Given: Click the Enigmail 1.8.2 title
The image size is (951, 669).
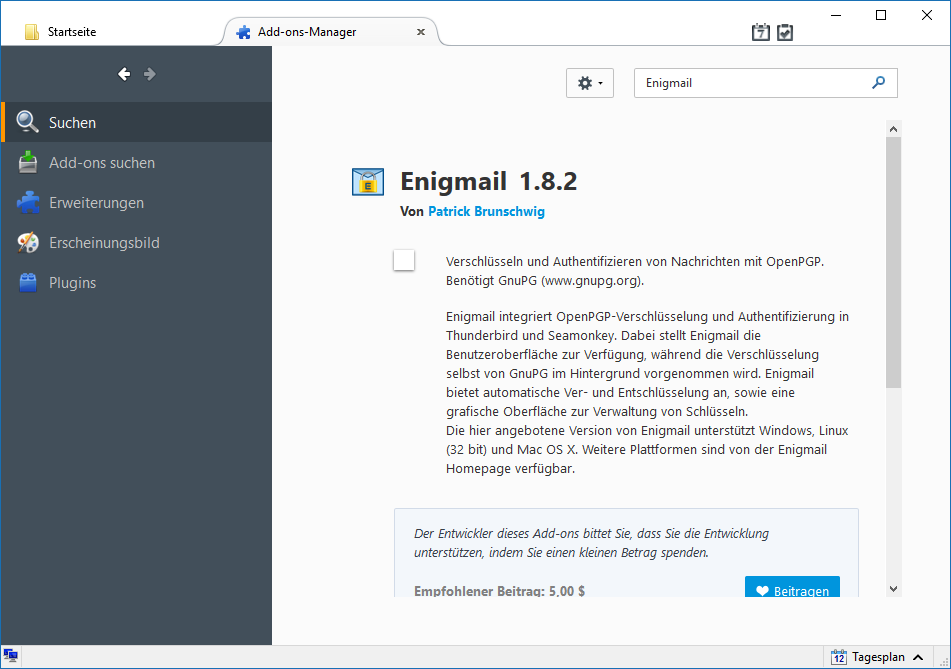Looking at the screenshot, I should pyautogui.click(x=488, y=181).
